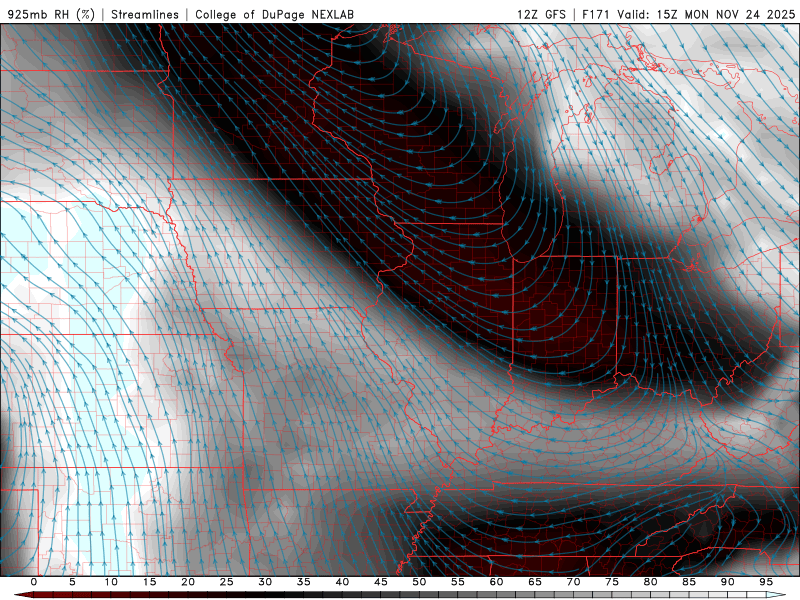Click the "15" colorbar scale label
800x600 pixels.
[149, 582]
